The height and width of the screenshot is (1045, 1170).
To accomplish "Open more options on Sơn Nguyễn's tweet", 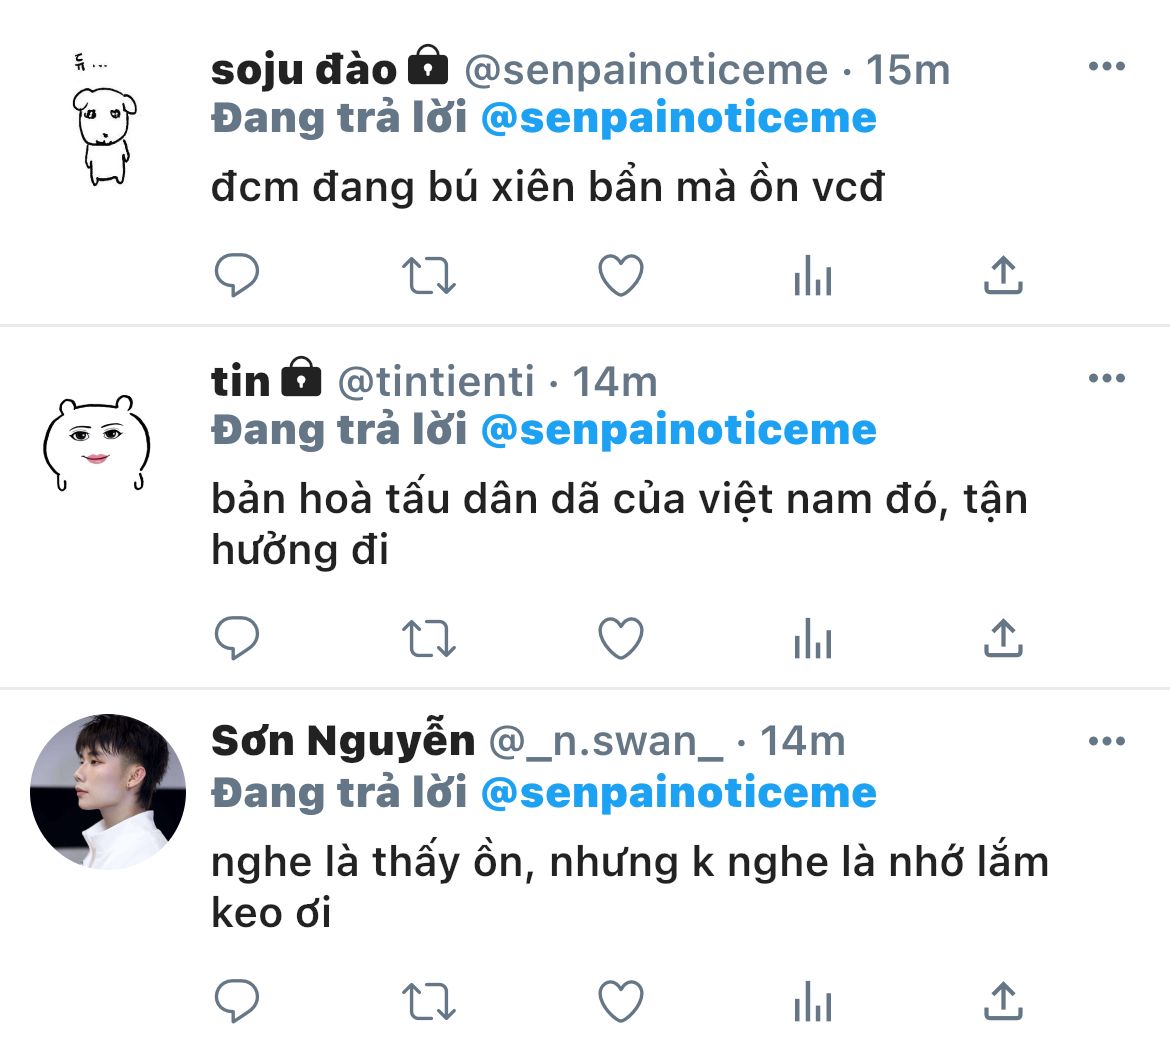I will (x=1106, y=741).
